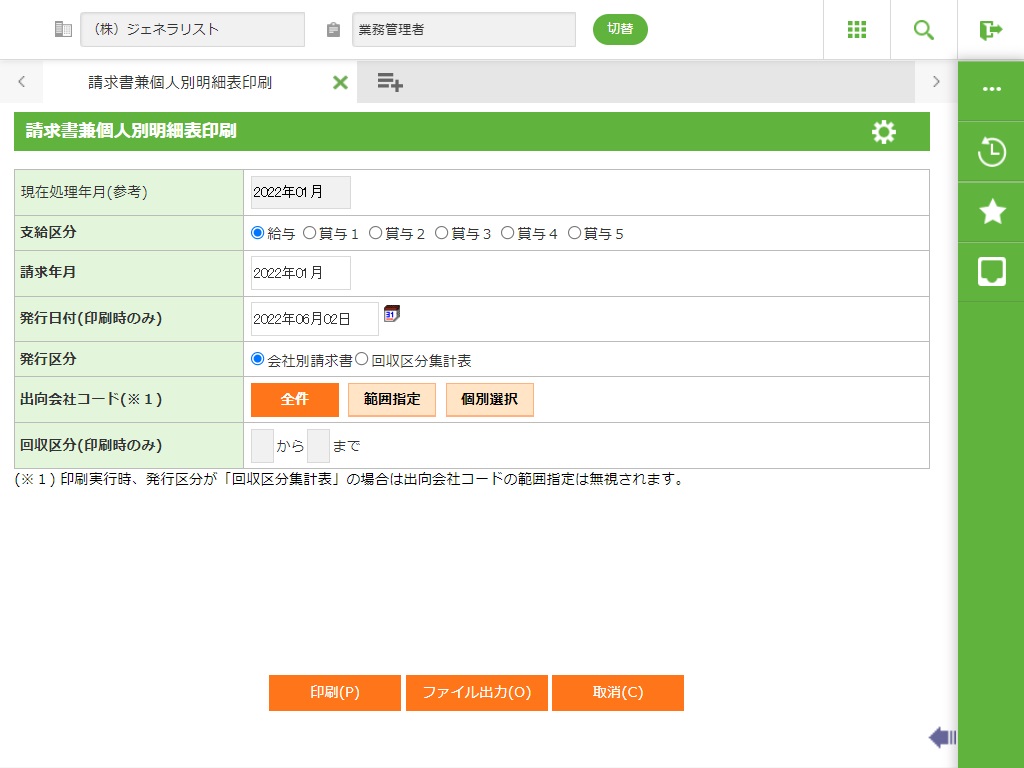1024x768 pixels.
Task: Click the search magnifier icon
Action: click(x=924, y=30)
